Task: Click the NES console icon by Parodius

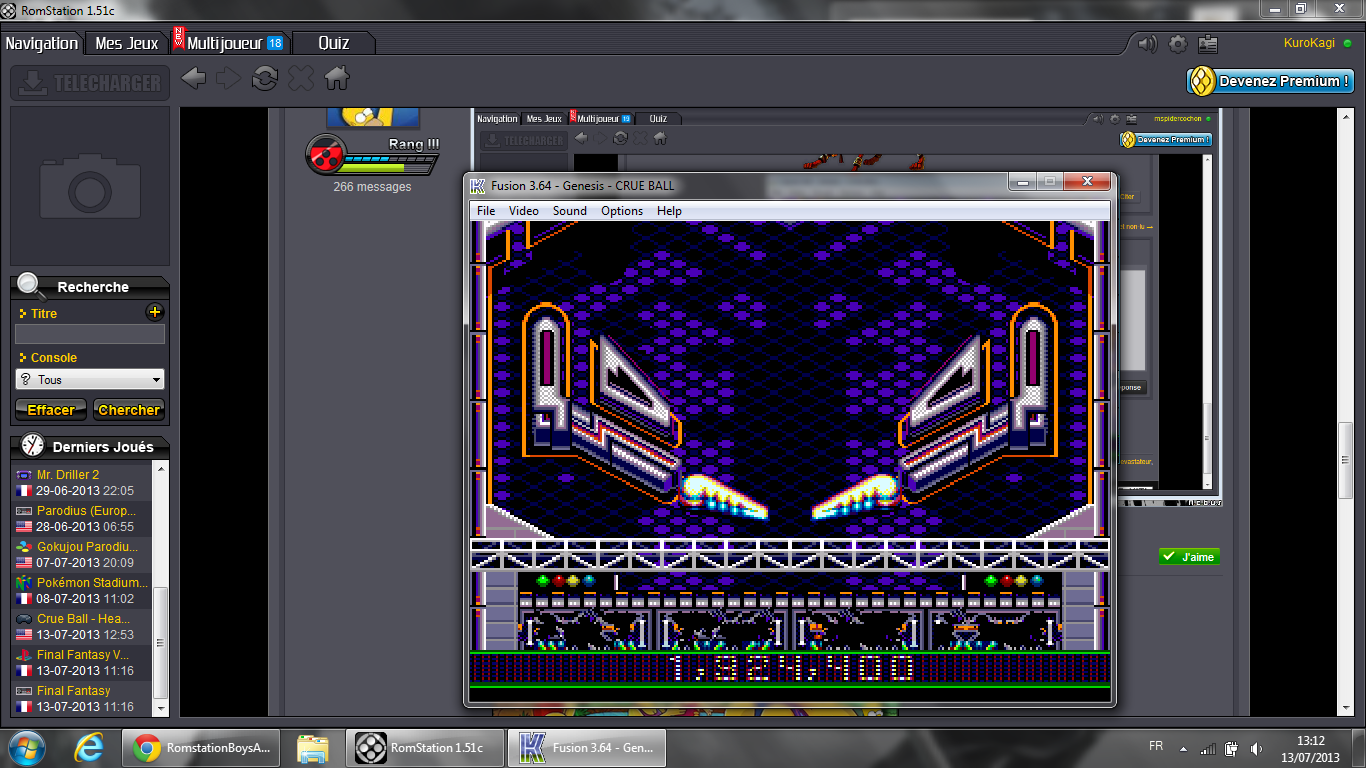Action: (24, 510)
